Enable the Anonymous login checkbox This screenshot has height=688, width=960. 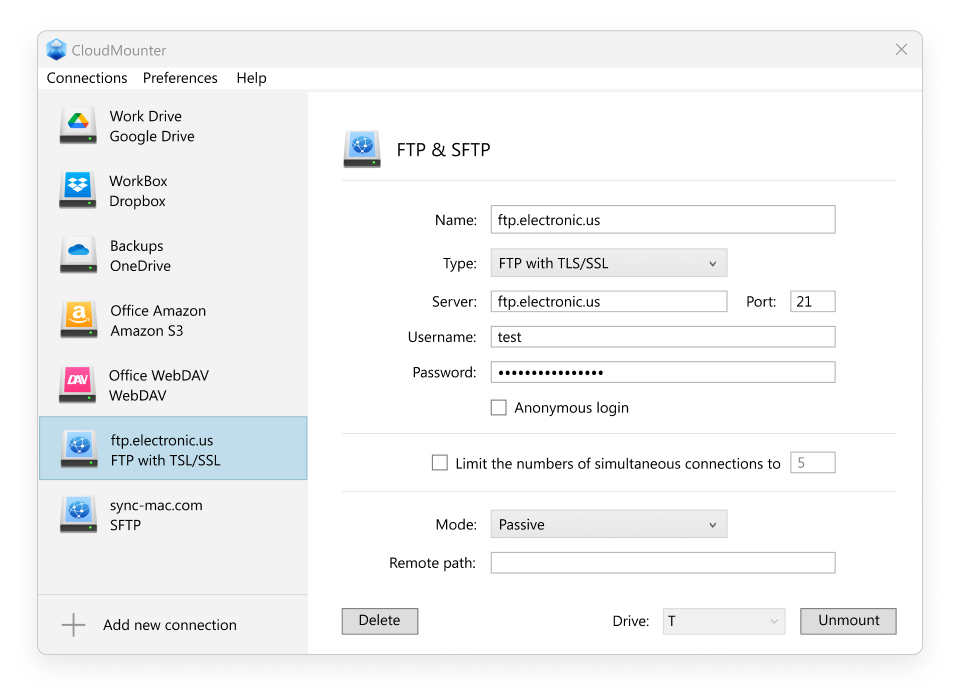tap(499, 408)
